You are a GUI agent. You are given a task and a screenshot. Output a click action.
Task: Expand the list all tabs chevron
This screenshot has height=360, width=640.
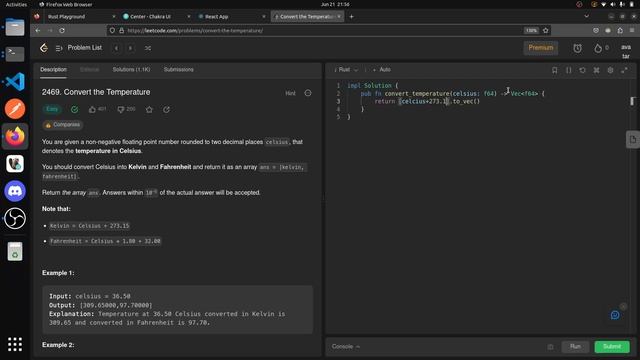587,17
